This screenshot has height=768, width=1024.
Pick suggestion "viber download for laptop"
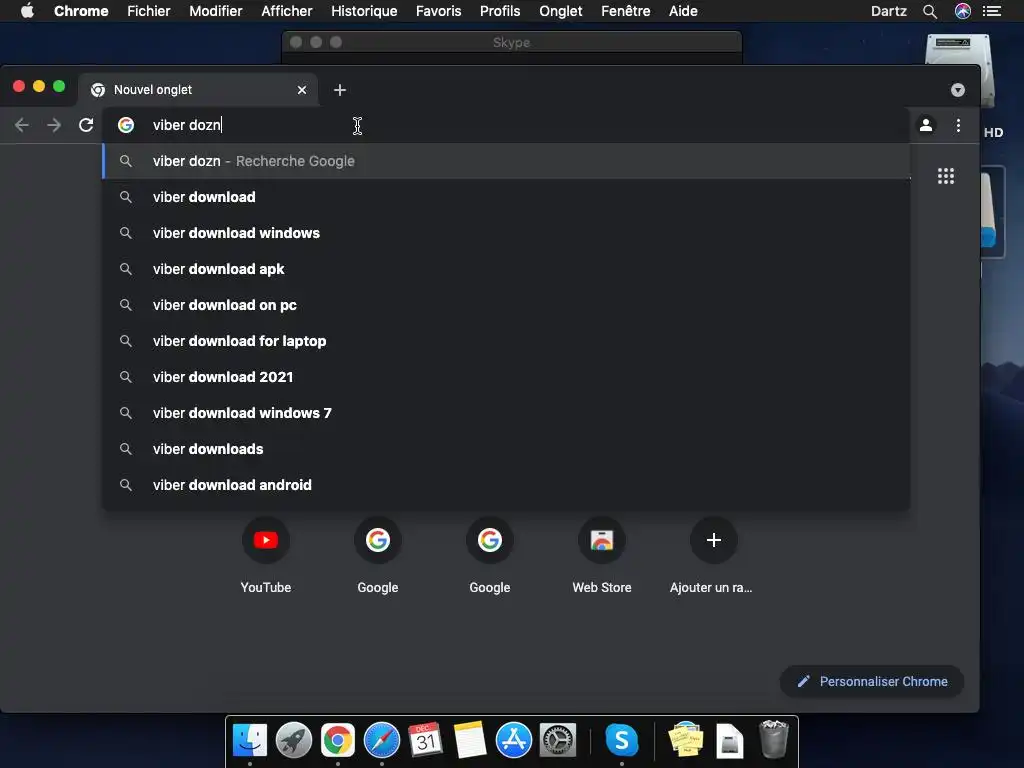pos(506,341)
